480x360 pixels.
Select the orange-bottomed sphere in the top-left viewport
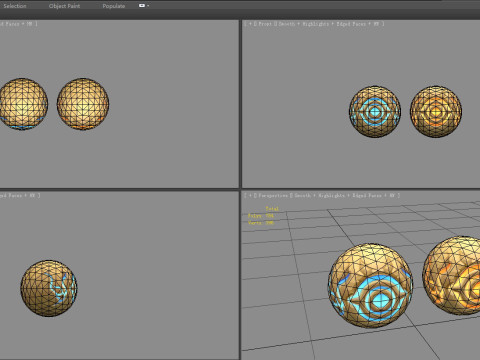pos(83,104)
